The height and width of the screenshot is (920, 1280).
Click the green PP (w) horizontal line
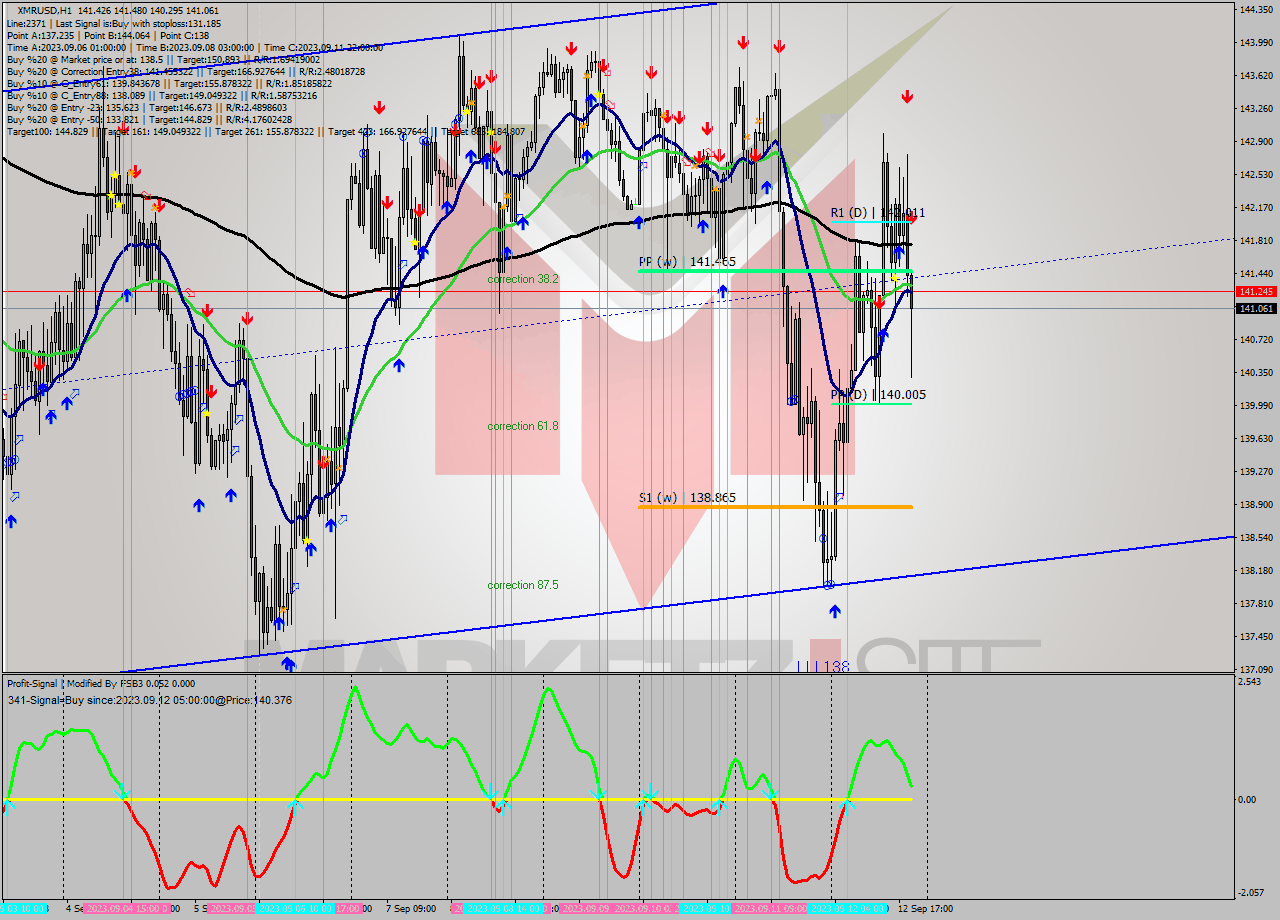point(775,271)
